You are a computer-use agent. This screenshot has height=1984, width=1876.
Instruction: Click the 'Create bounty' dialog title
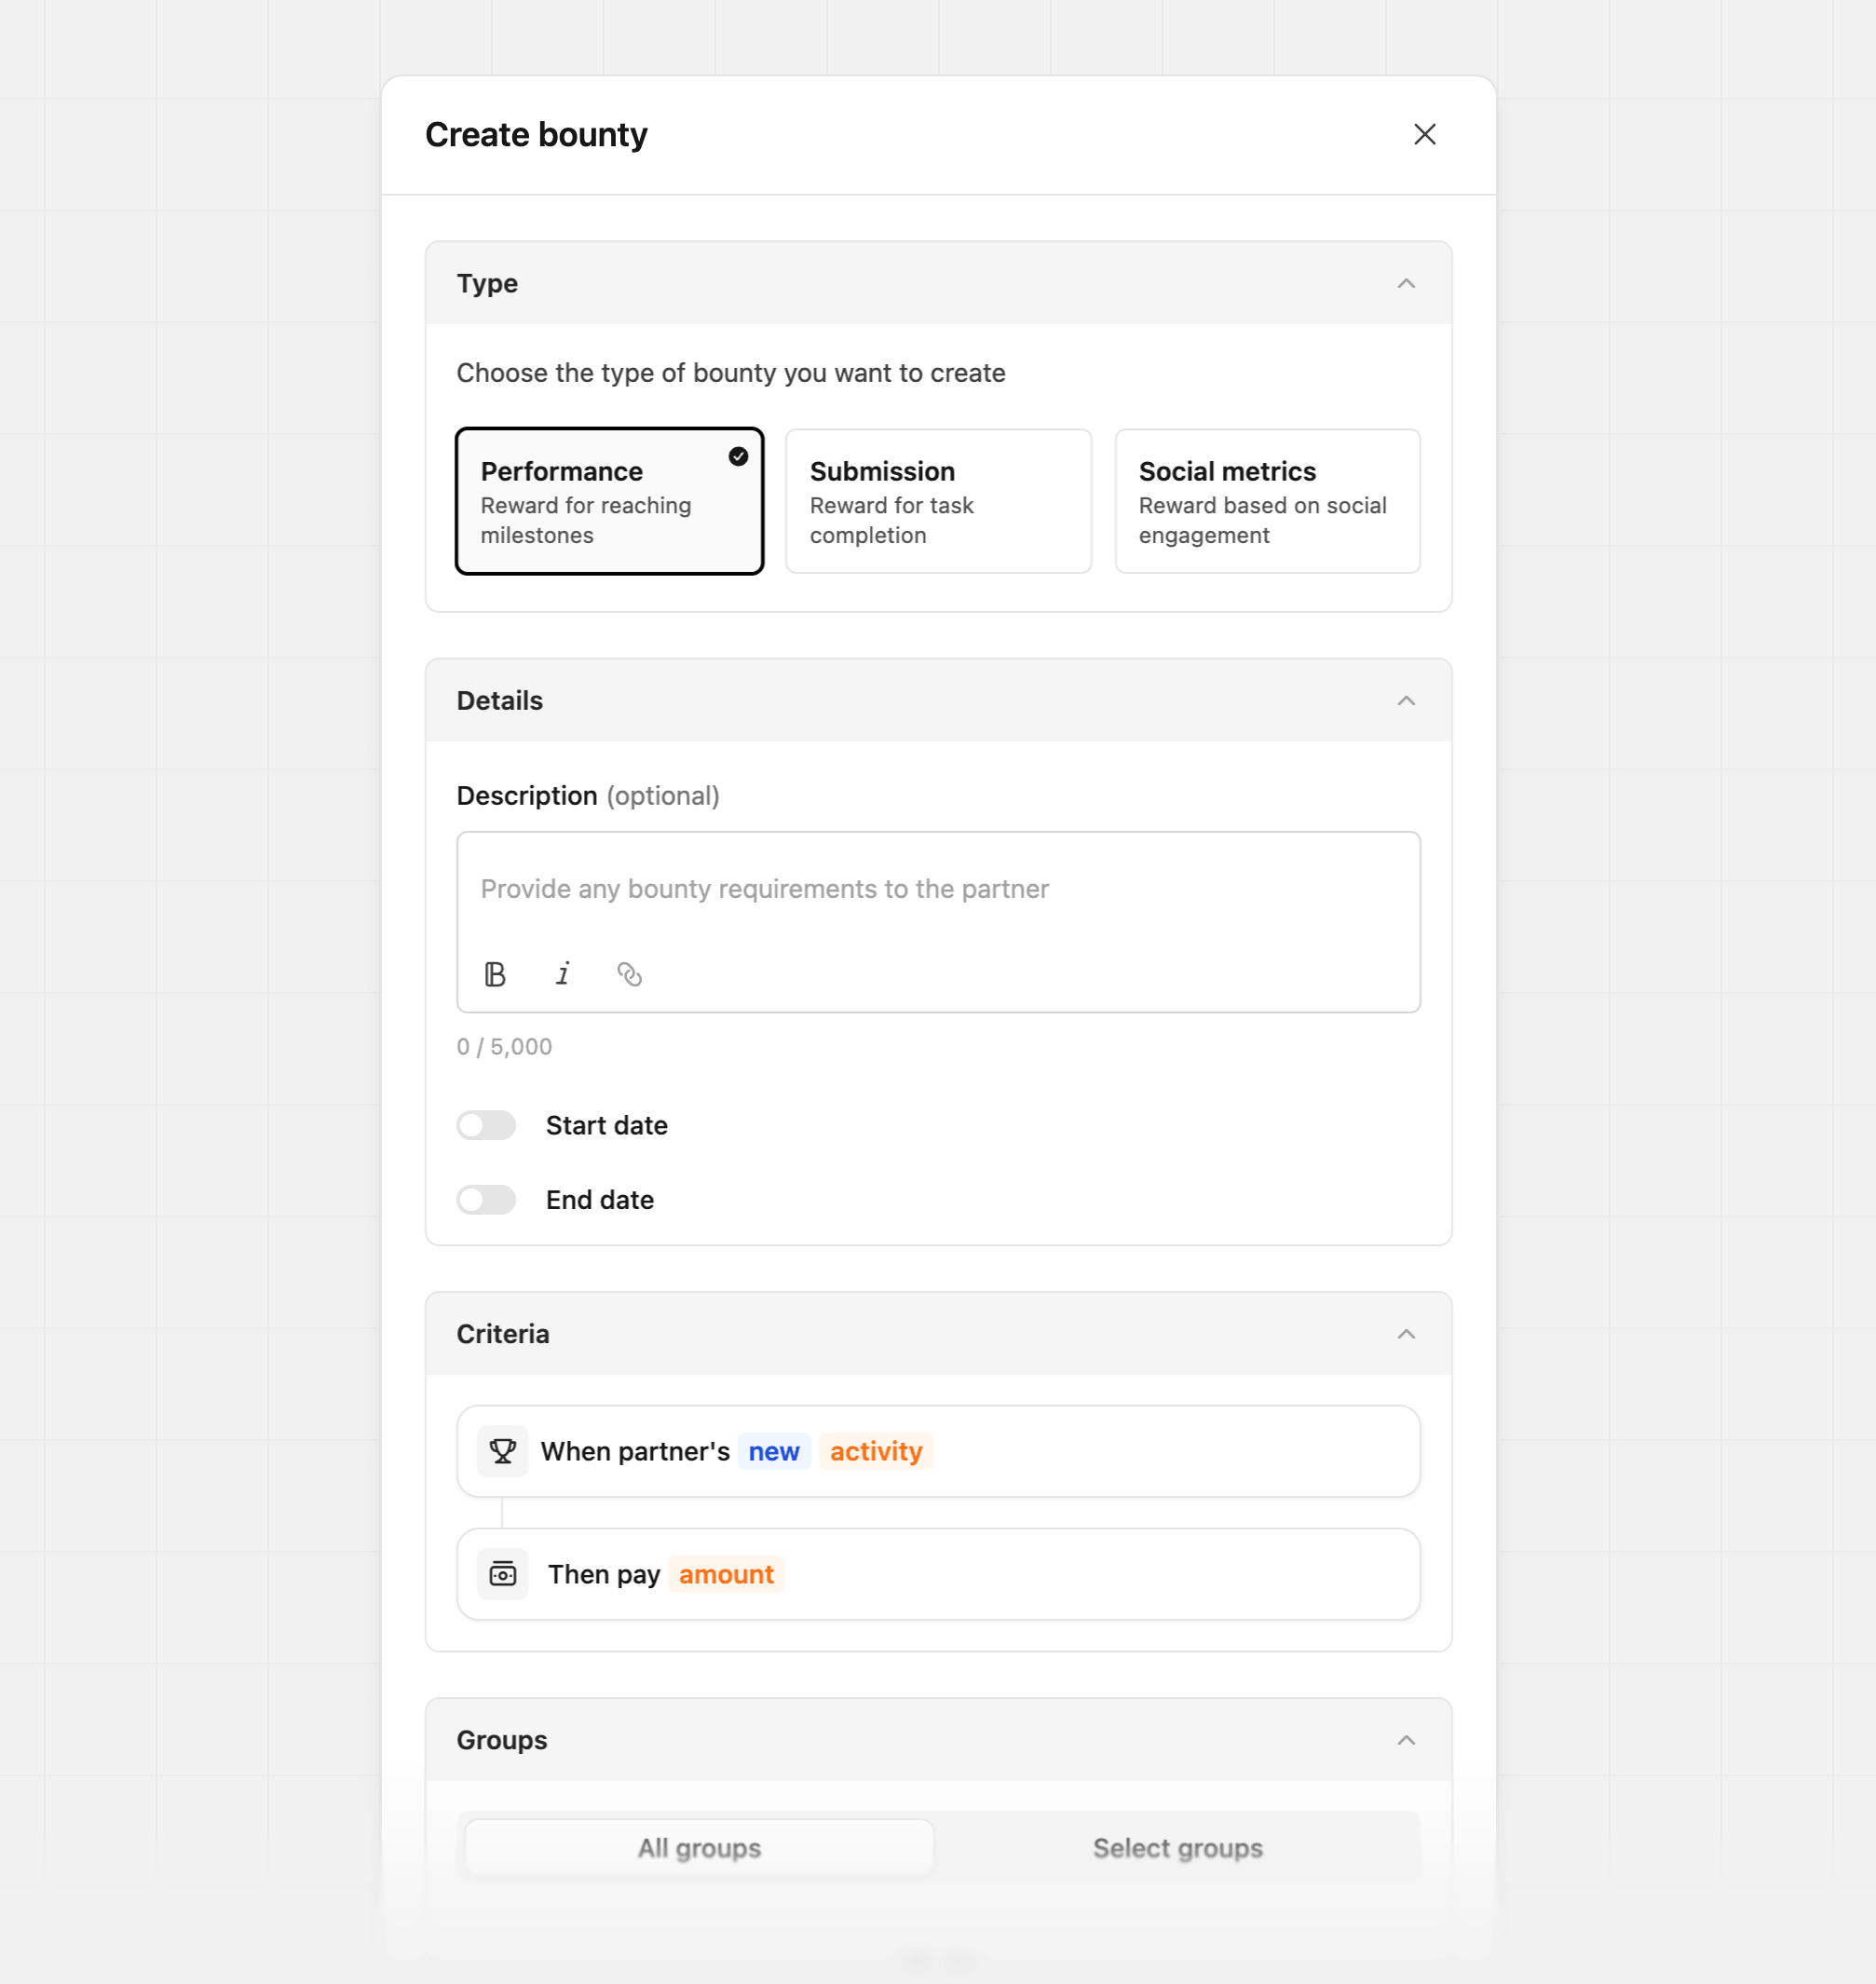[x=536, y=135]
